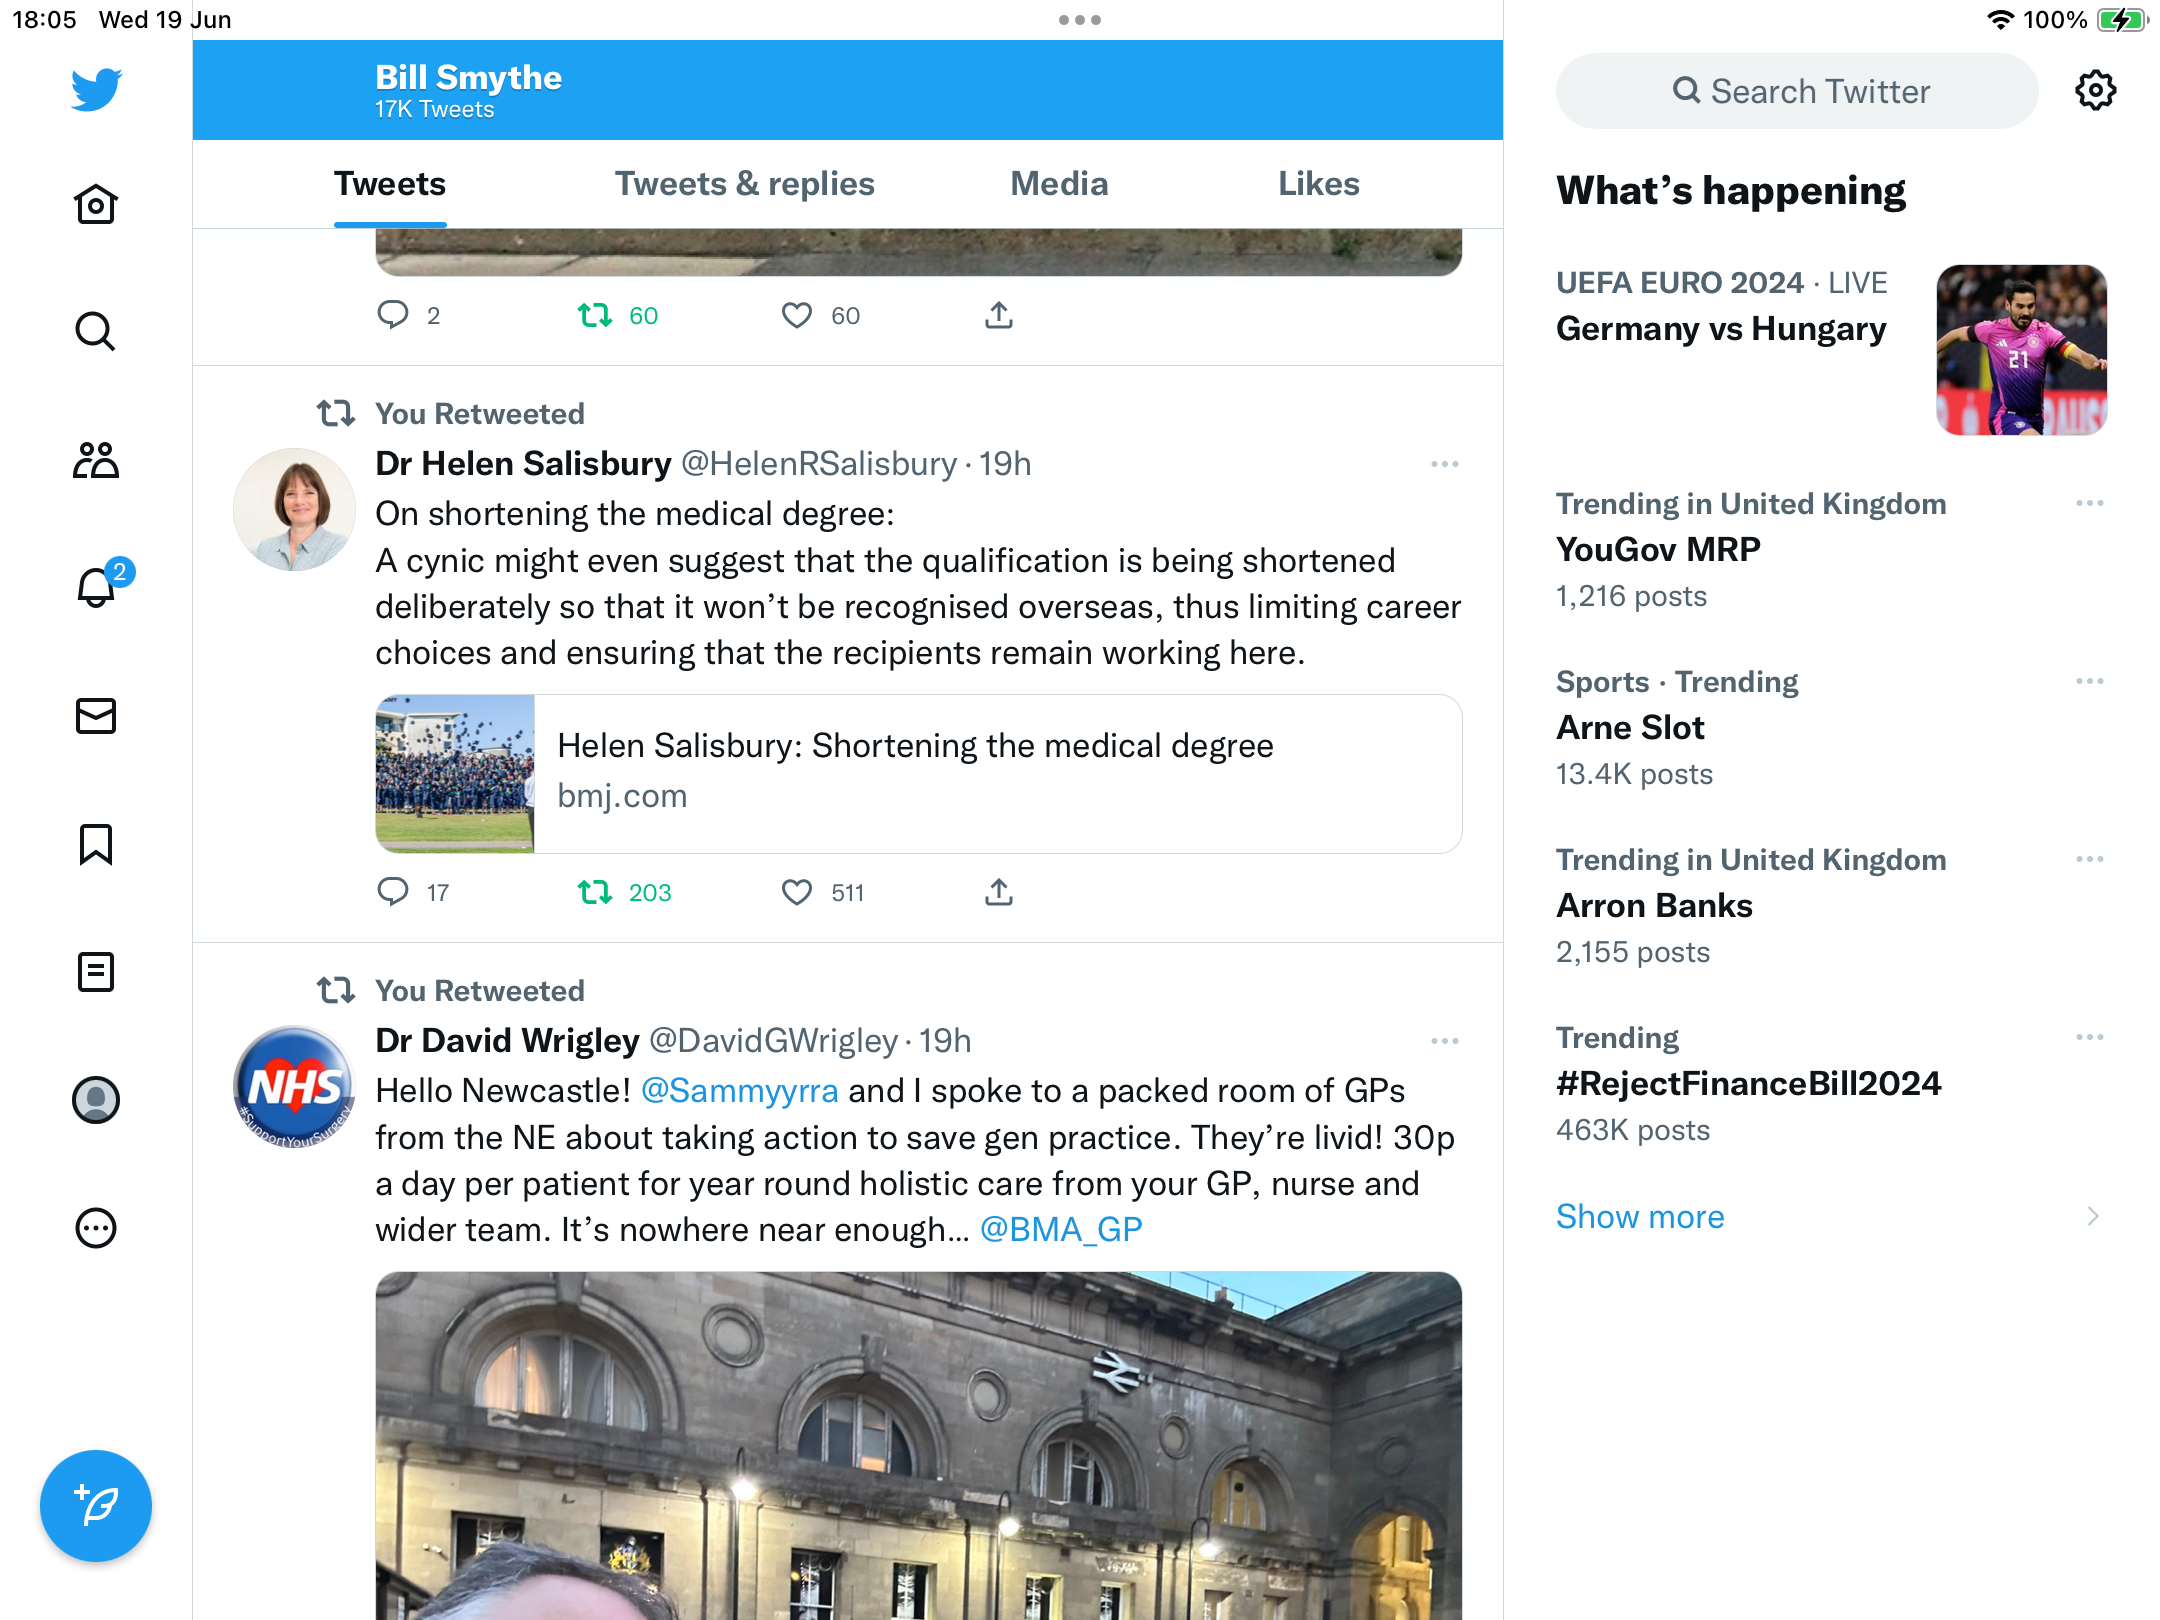Open Dr Helen Salisbury's avatar photo
The width and height of the screenshot is (2160, 1620).
click(x=294, y=510)
